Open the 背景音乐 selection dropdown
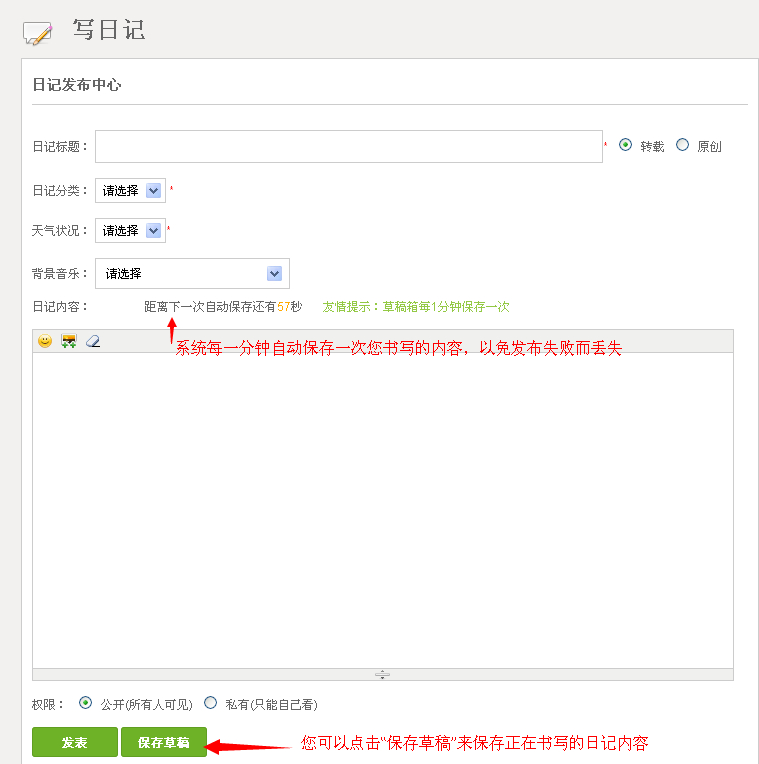This screenshot has height=764, width=759. [192, 273]
